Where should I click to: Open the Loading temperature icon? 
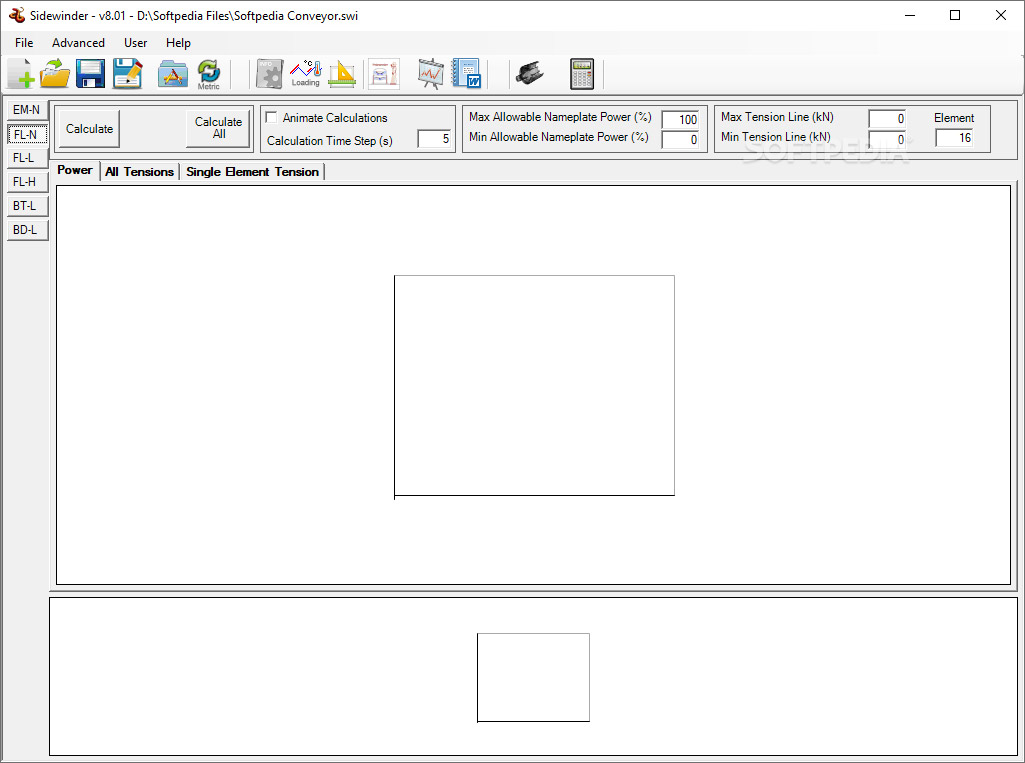(x=305, y=73)
